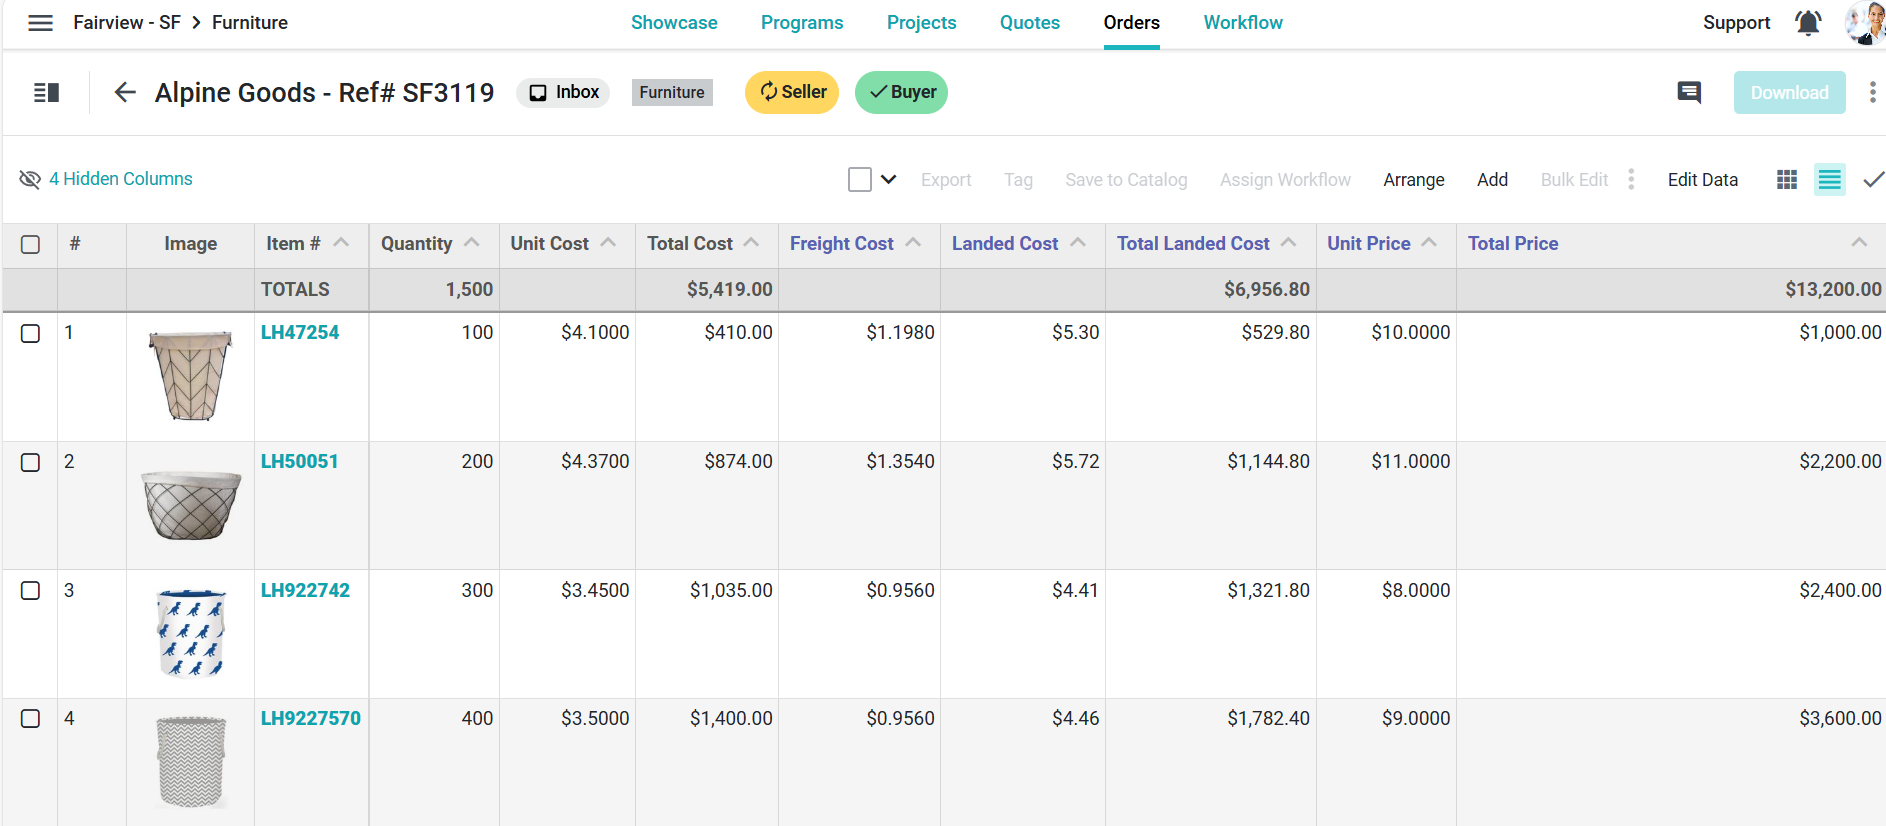Viewport: 1886px width, 826px height.
Task: Check the header select-all checkbox
Action: [31, 244]
